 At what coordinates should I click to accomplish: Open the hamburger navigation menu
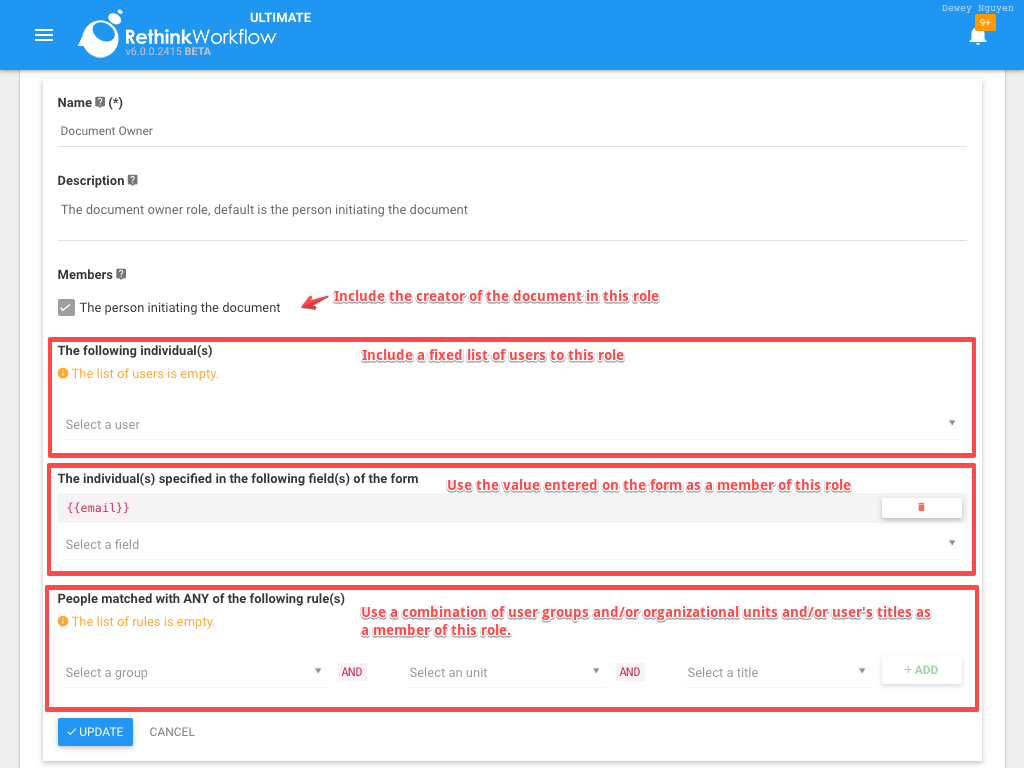(43, 34)
